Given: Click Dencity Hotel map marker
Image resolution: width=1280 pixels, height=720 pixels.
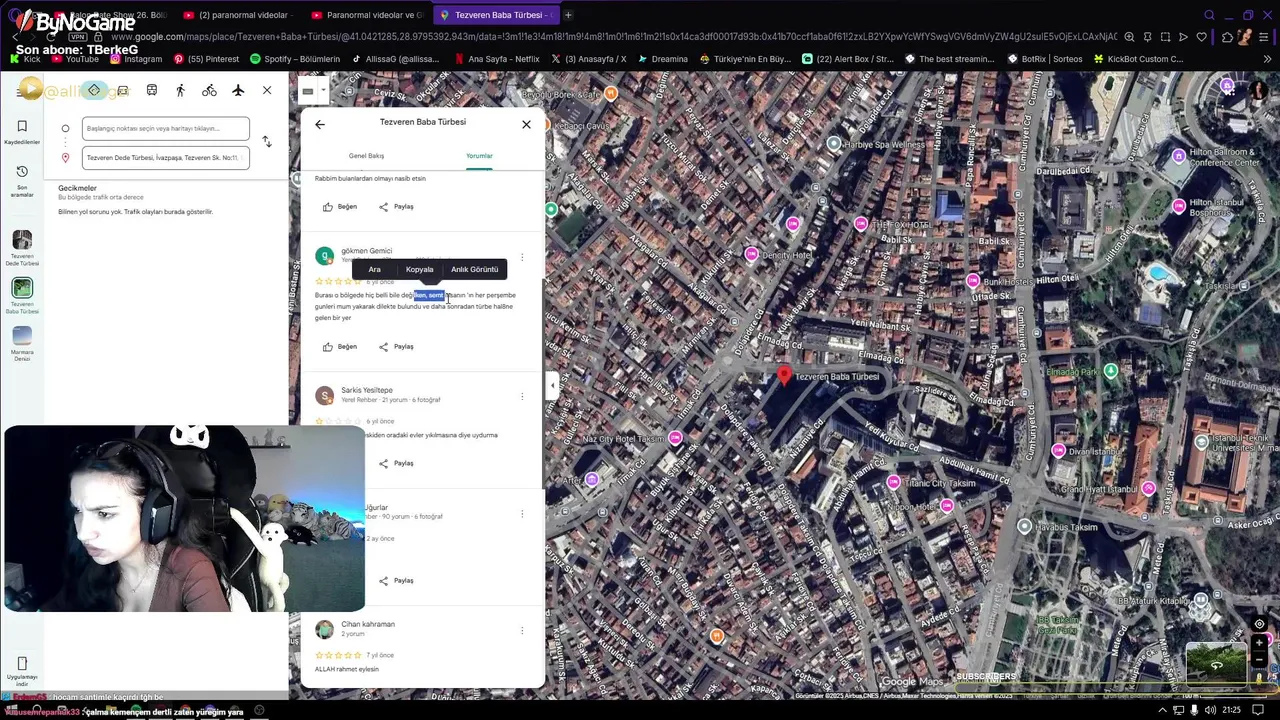Looking at the screenshot, I should [x=750, y=255].
